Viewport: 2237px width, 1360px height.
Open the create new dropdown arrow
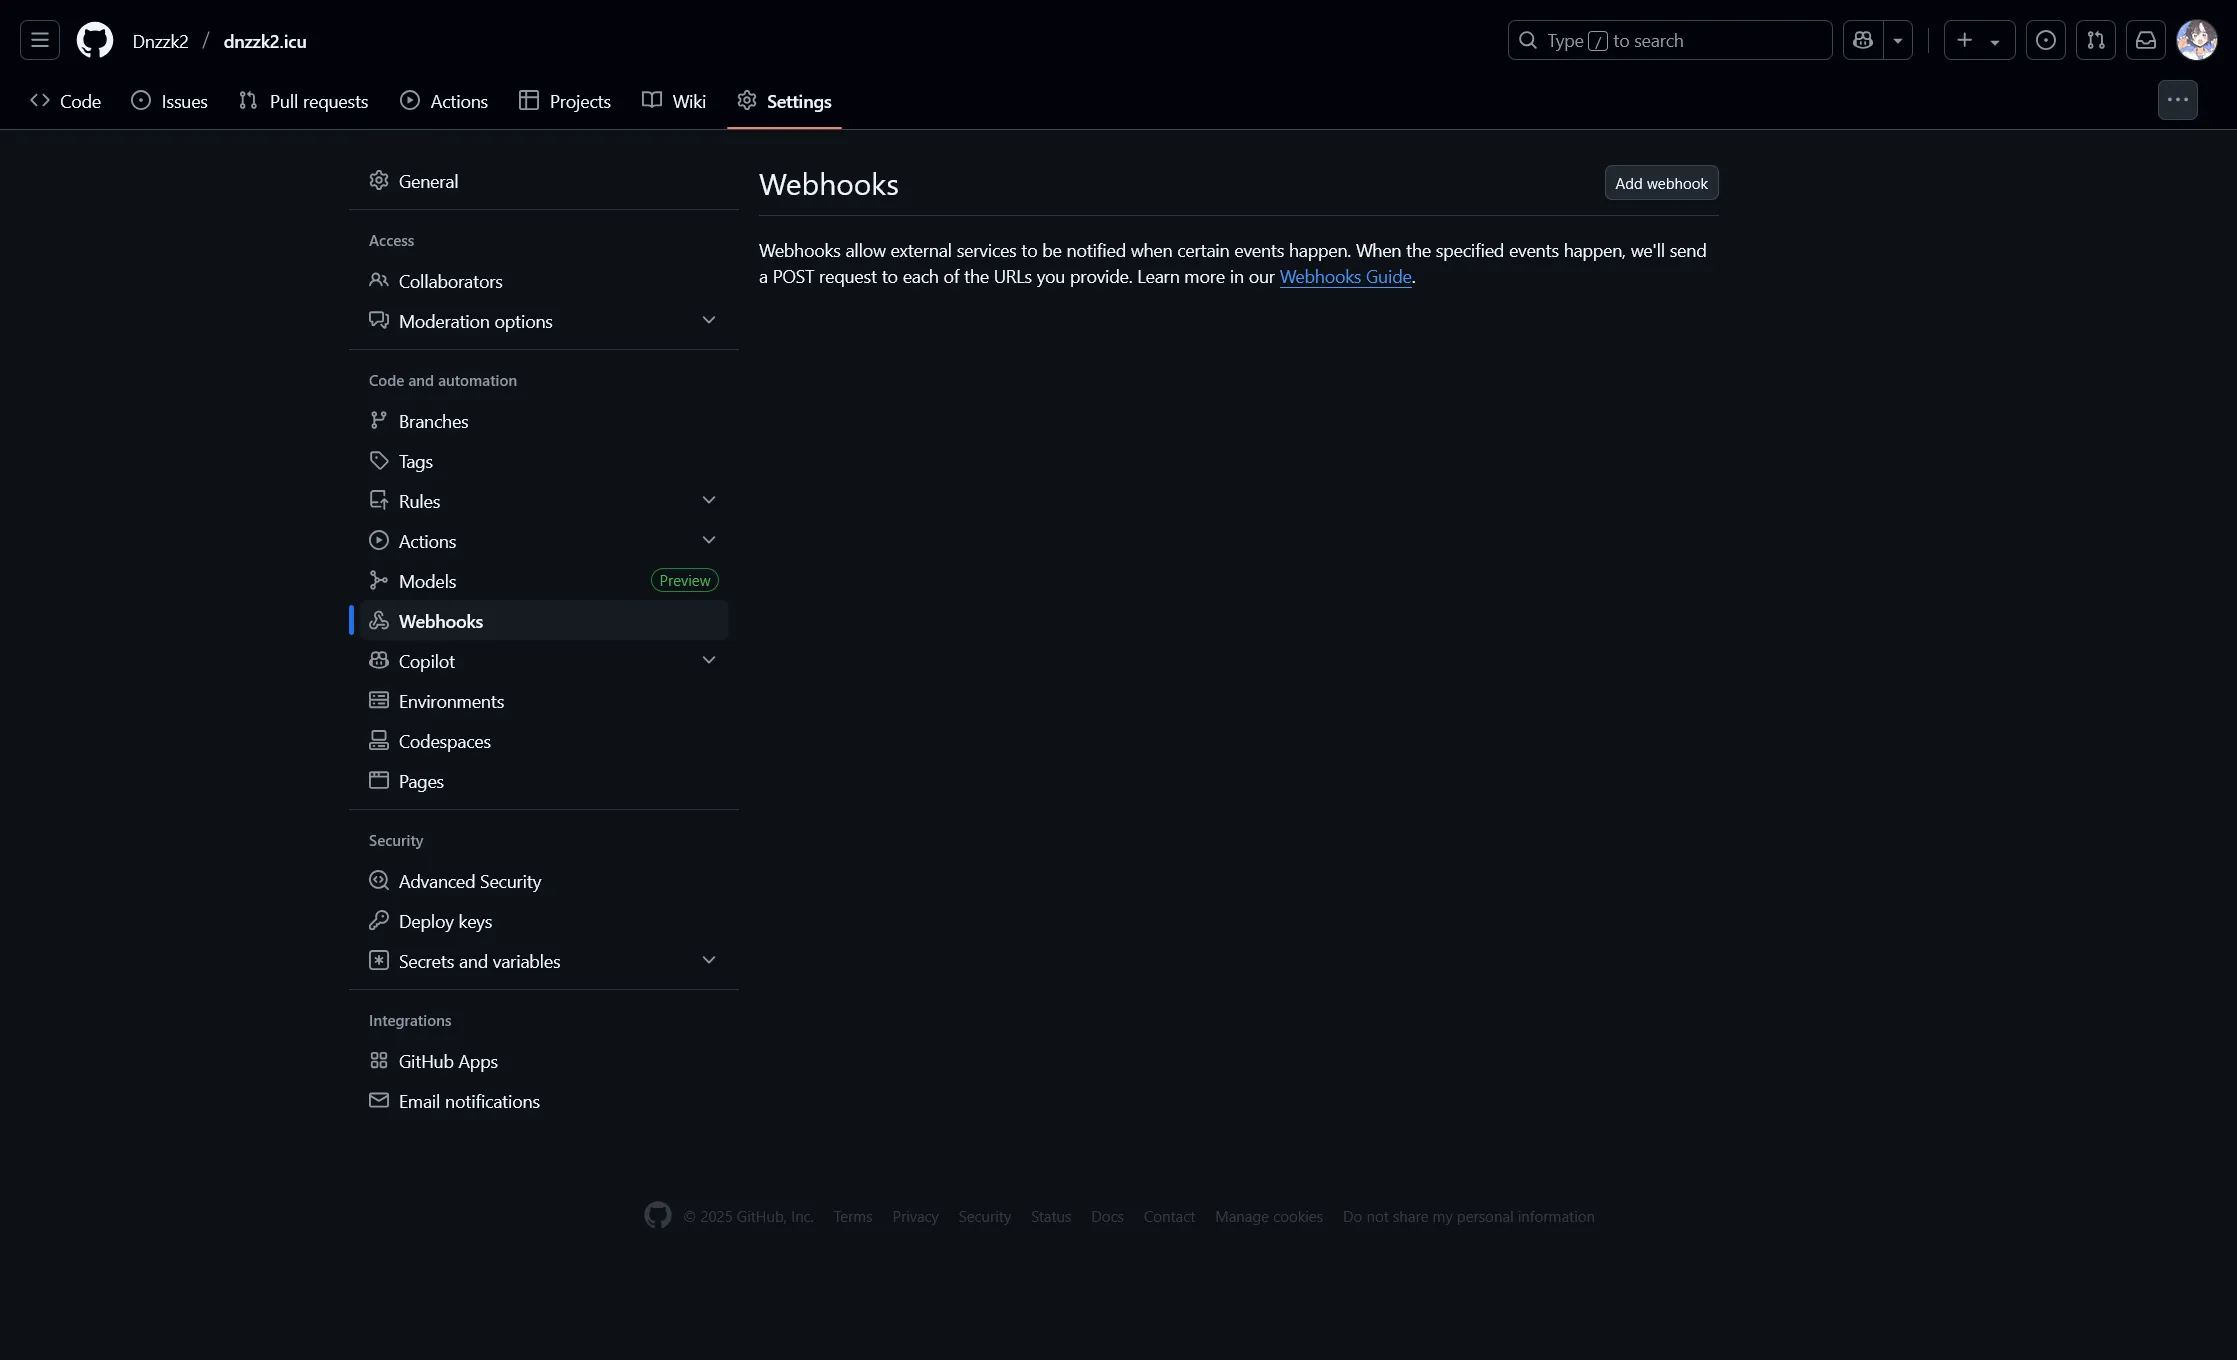(x=1998, y=40)
